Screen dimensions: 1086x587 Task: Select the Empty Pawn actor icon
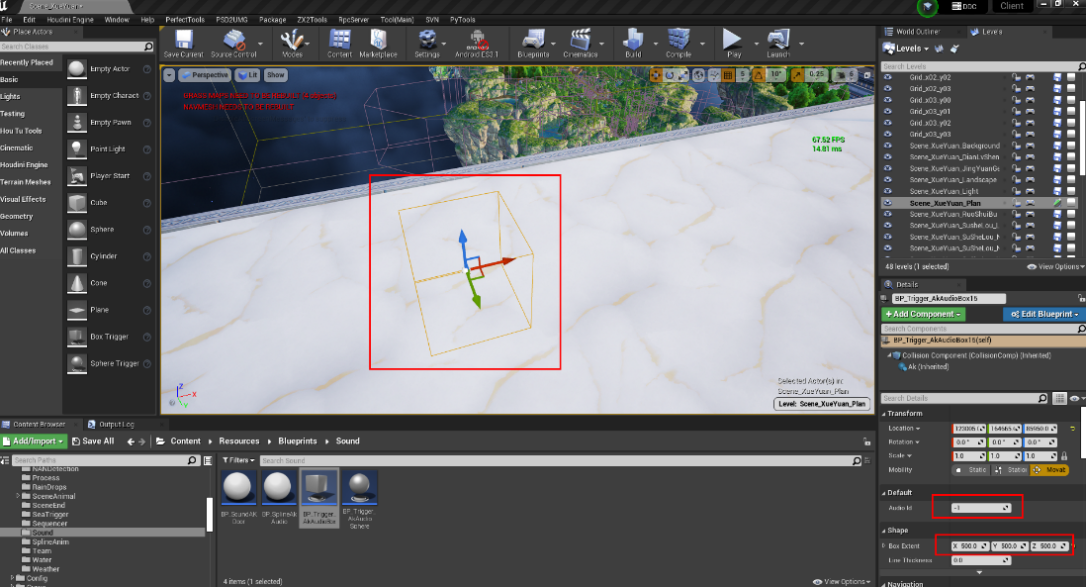pos(77,123)
